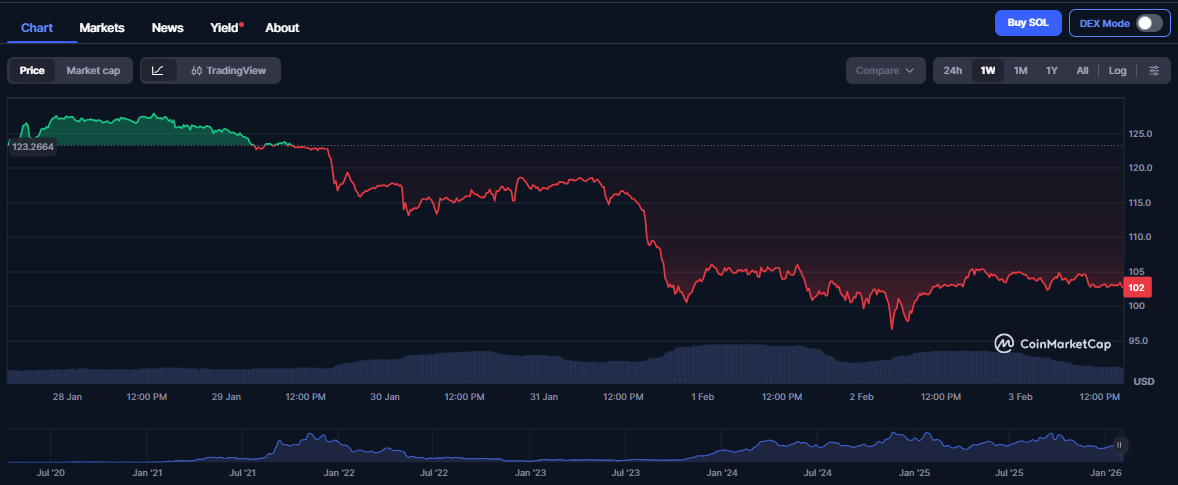Open the Chart tab
This screenshot has width=1178, height=485.
[x=37, y=28]
